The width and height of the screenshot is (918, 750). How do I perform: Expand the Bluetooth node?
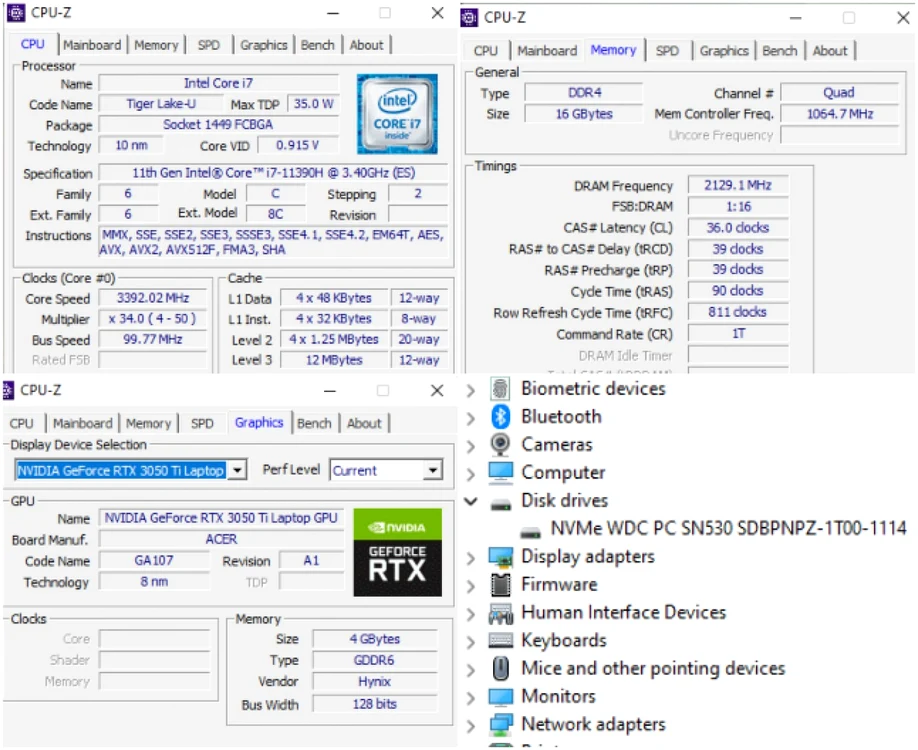(x=471, y=417)
